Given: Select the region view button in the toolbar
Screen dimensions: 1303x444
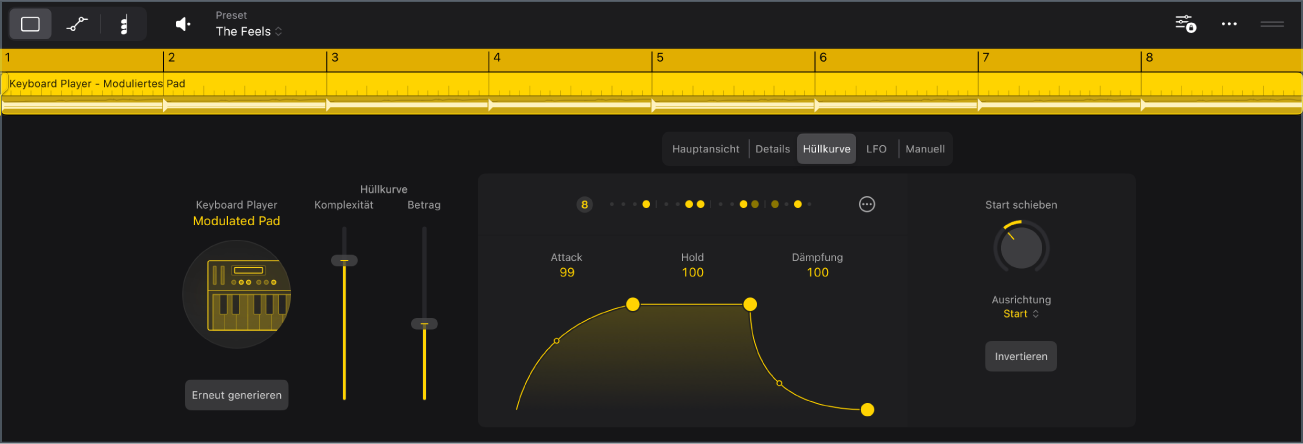Looking at the screenshot, I should [31, 24].
